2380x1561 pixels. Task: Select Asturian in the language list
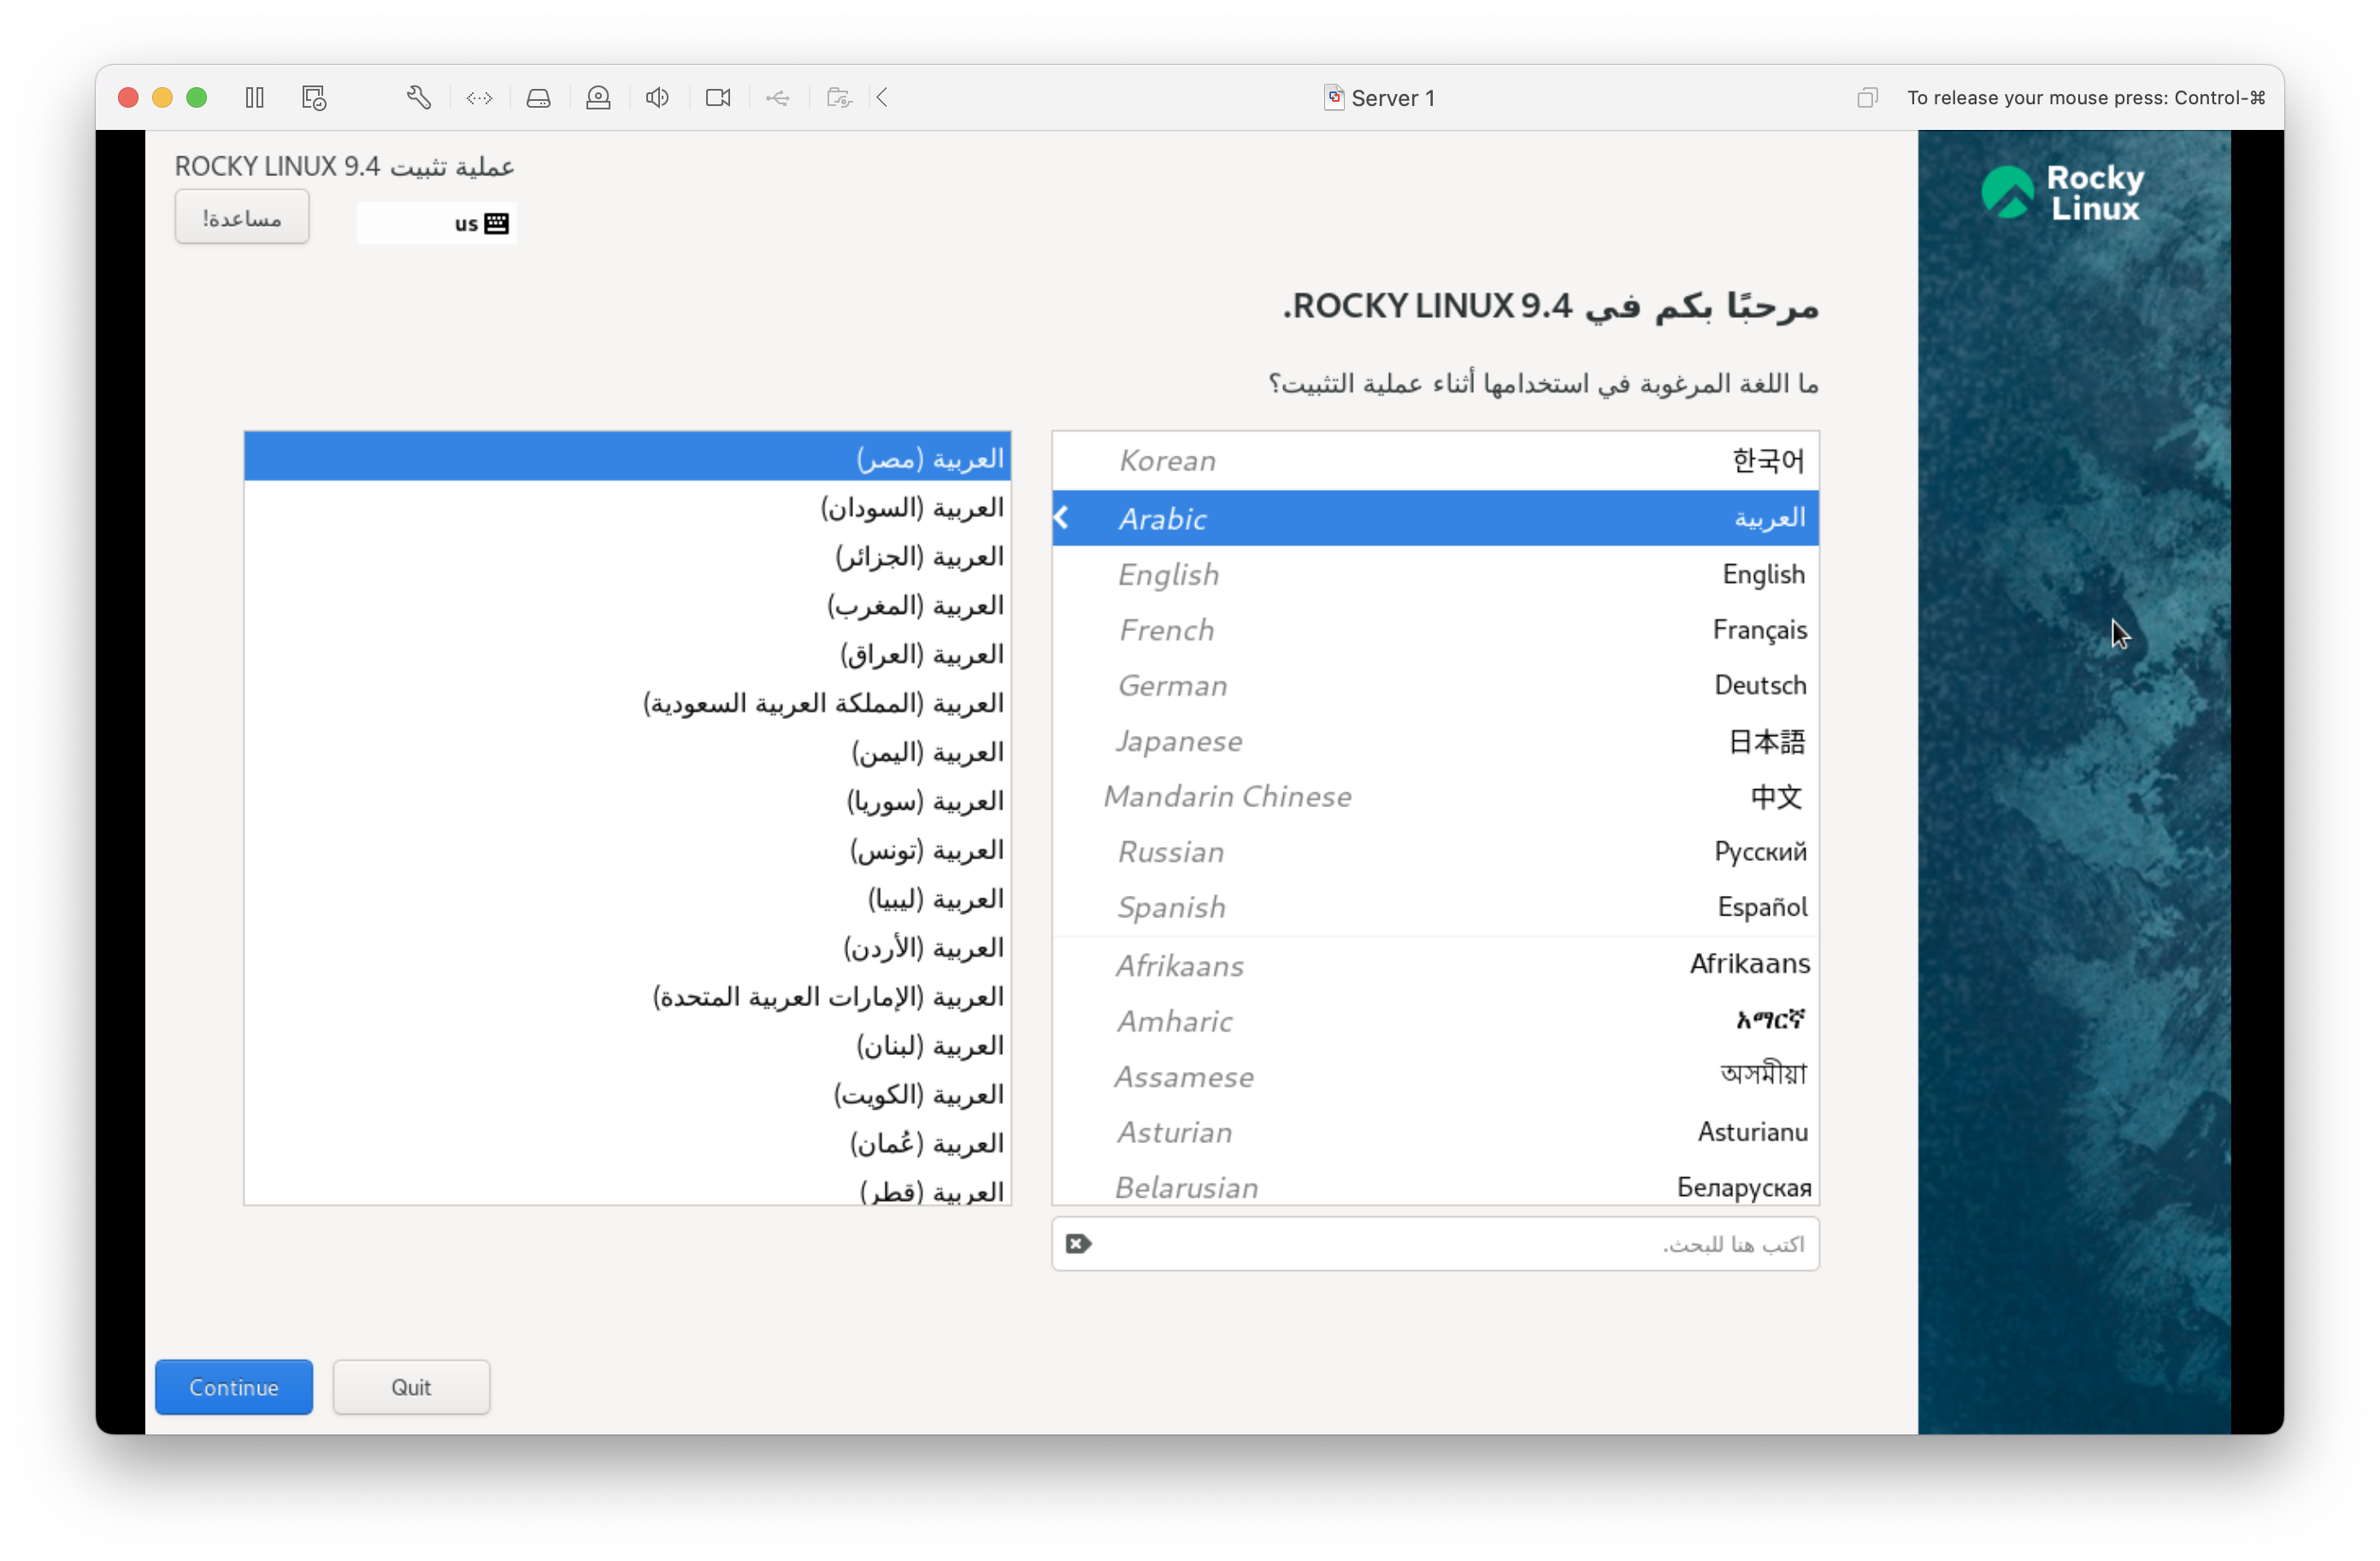(x=1435, y=1132)
